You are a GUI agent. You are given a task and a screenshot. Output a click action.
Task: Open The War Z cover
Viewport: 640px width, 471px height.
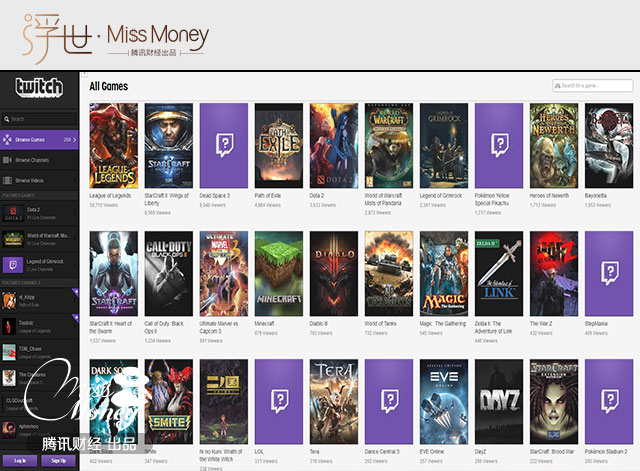554,273
